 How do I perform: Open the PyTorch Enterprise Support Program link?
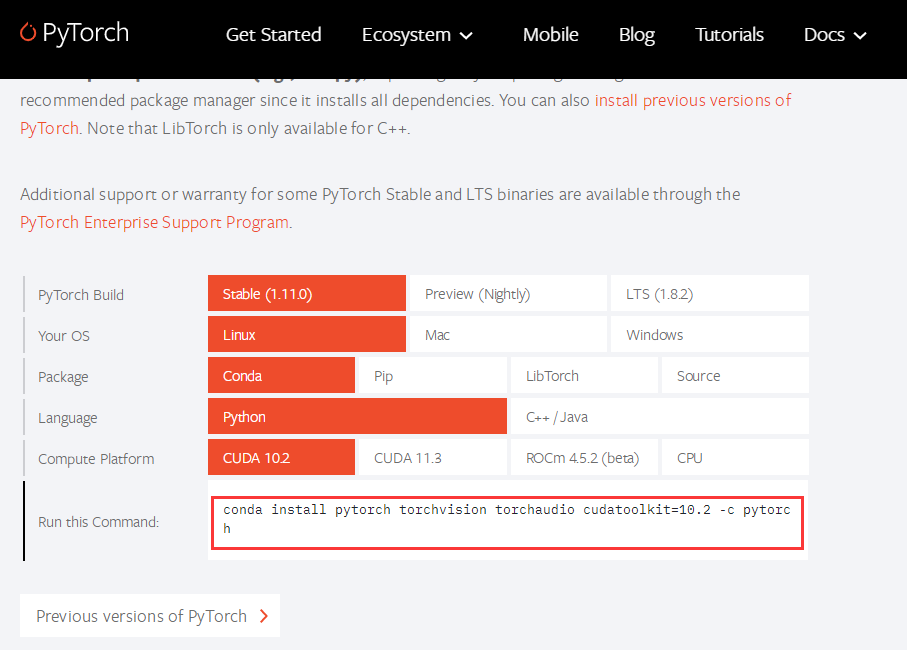[154, 222]
